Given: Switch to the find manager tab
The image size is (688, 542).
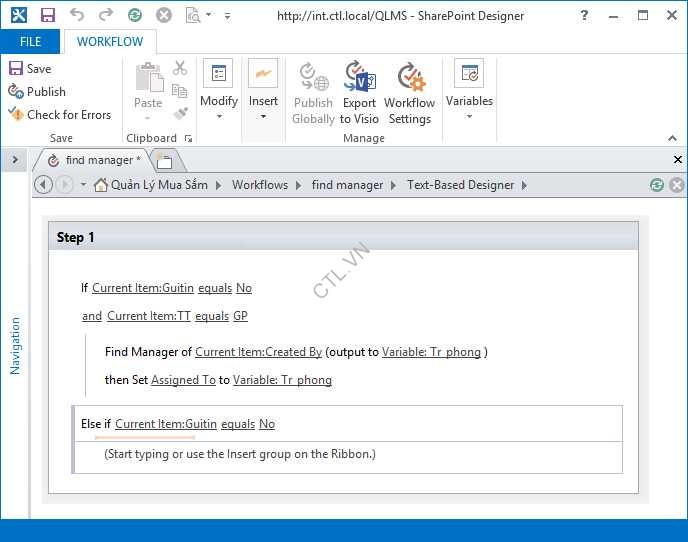Looking at the screenshot, I should (x=97, y=160).
